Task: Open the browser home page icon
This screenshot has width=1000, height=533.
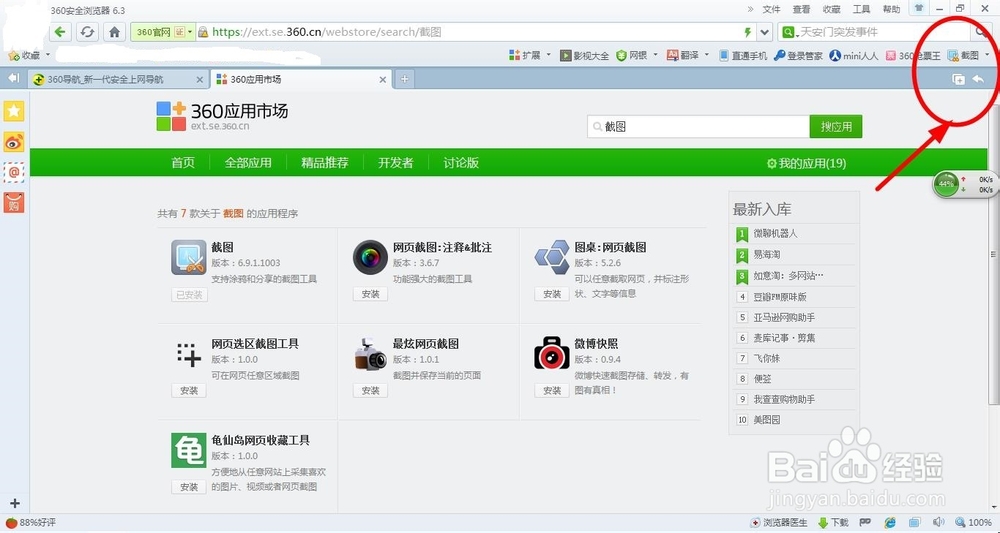Action: point(114,32)
